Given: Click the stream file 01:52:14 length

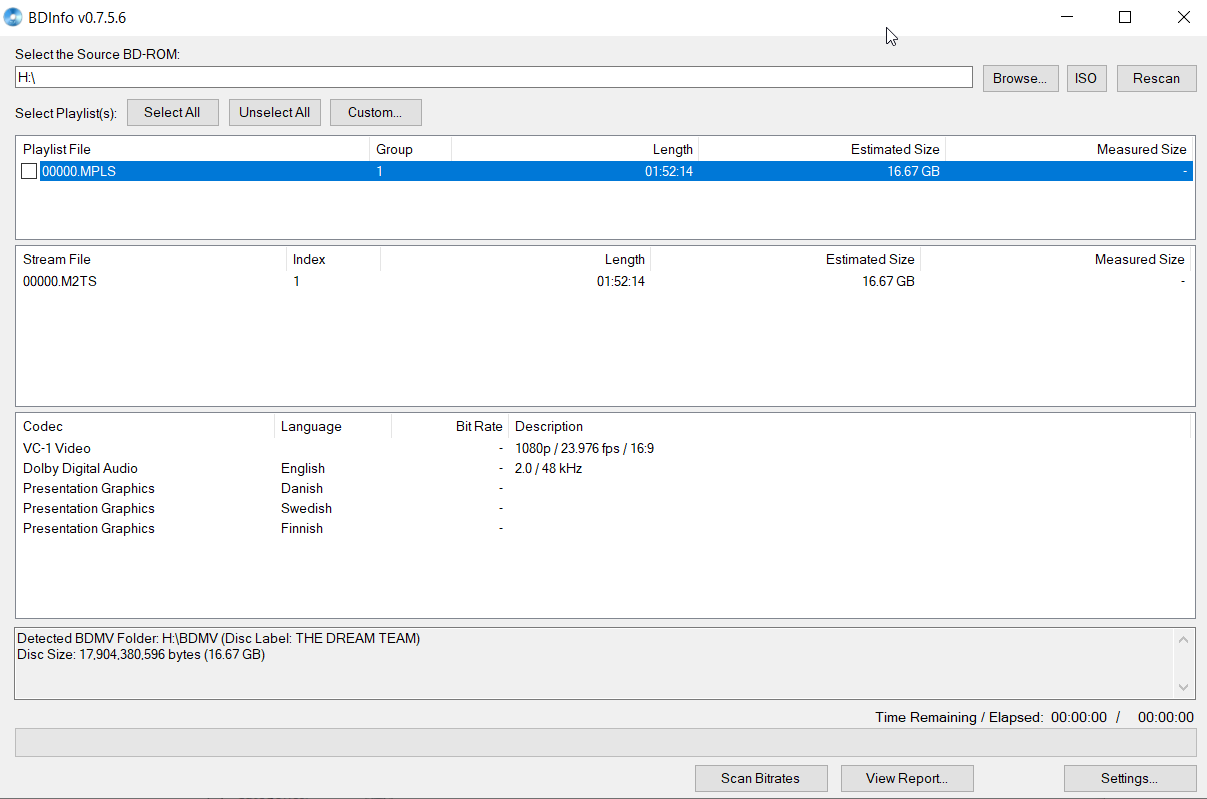Looking at the screenshot, I should (621, 281).
